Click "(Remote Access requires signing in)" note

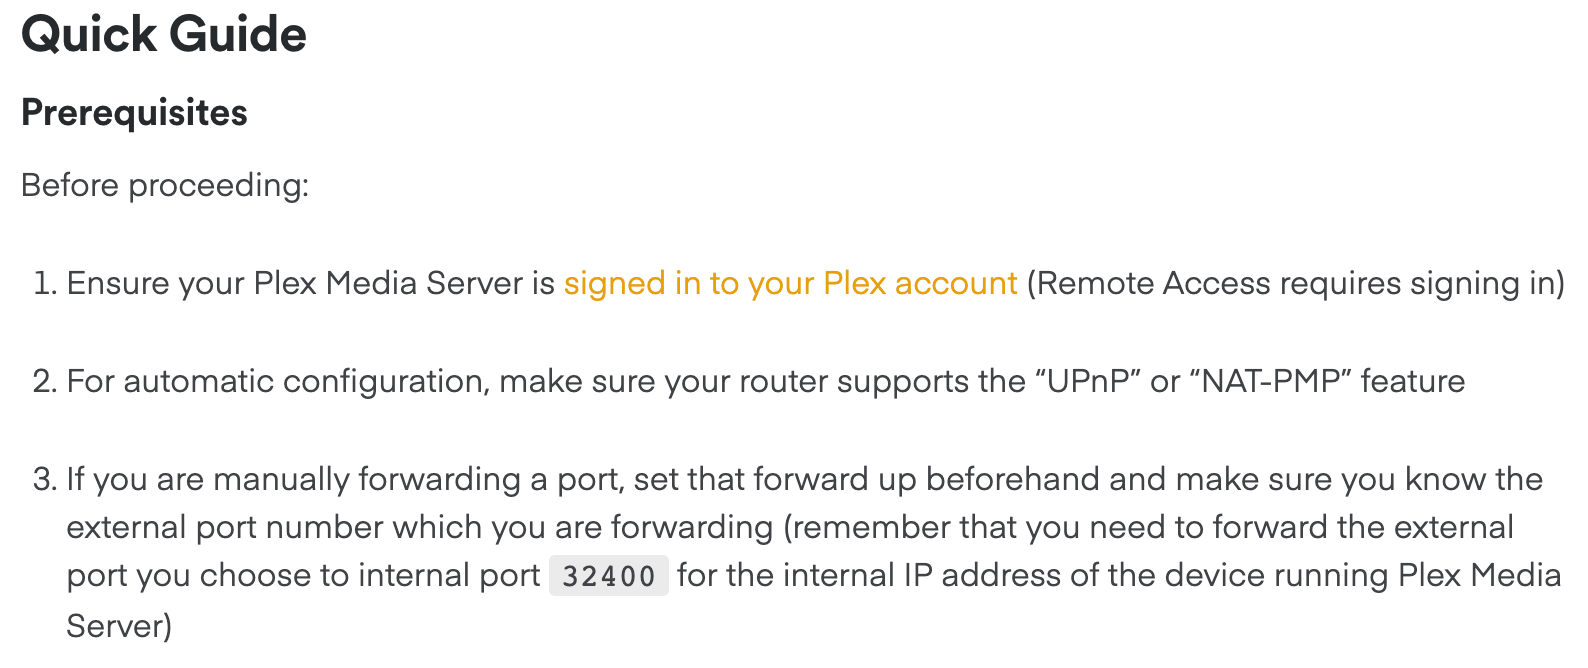point(1295,284)
